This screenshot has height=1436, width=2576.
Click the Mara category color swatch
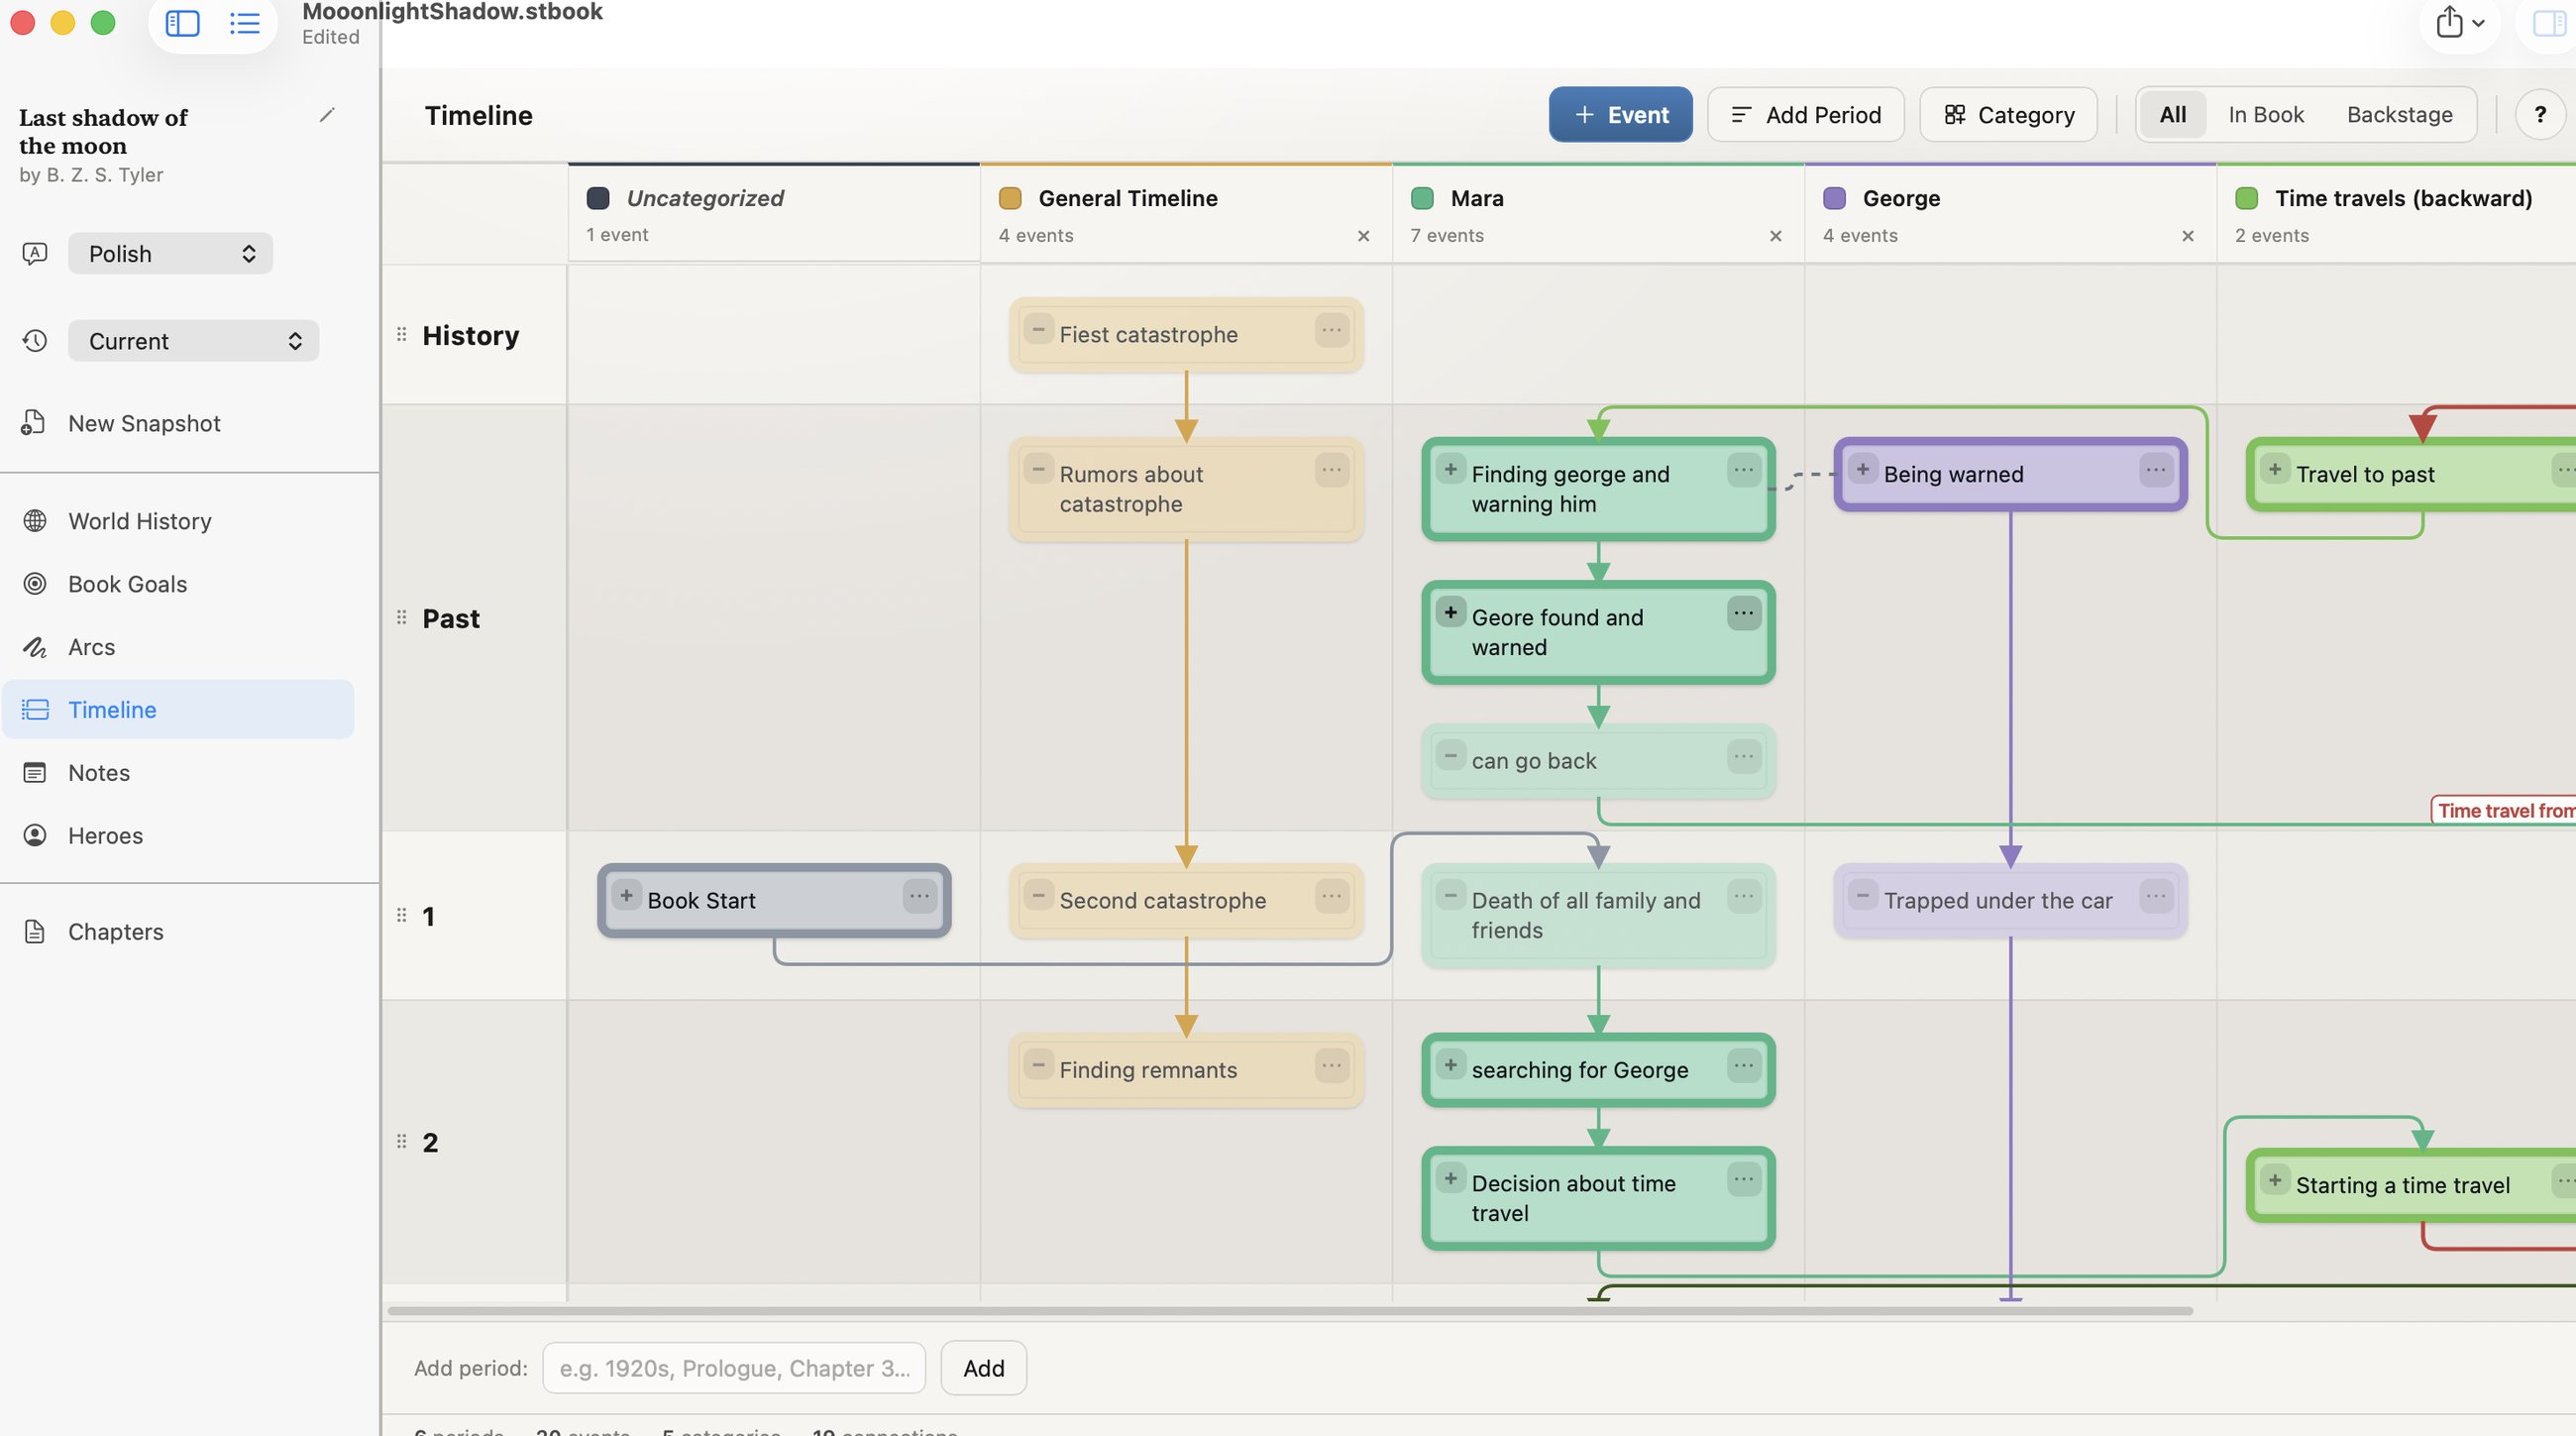click(x=1421, y=198)
